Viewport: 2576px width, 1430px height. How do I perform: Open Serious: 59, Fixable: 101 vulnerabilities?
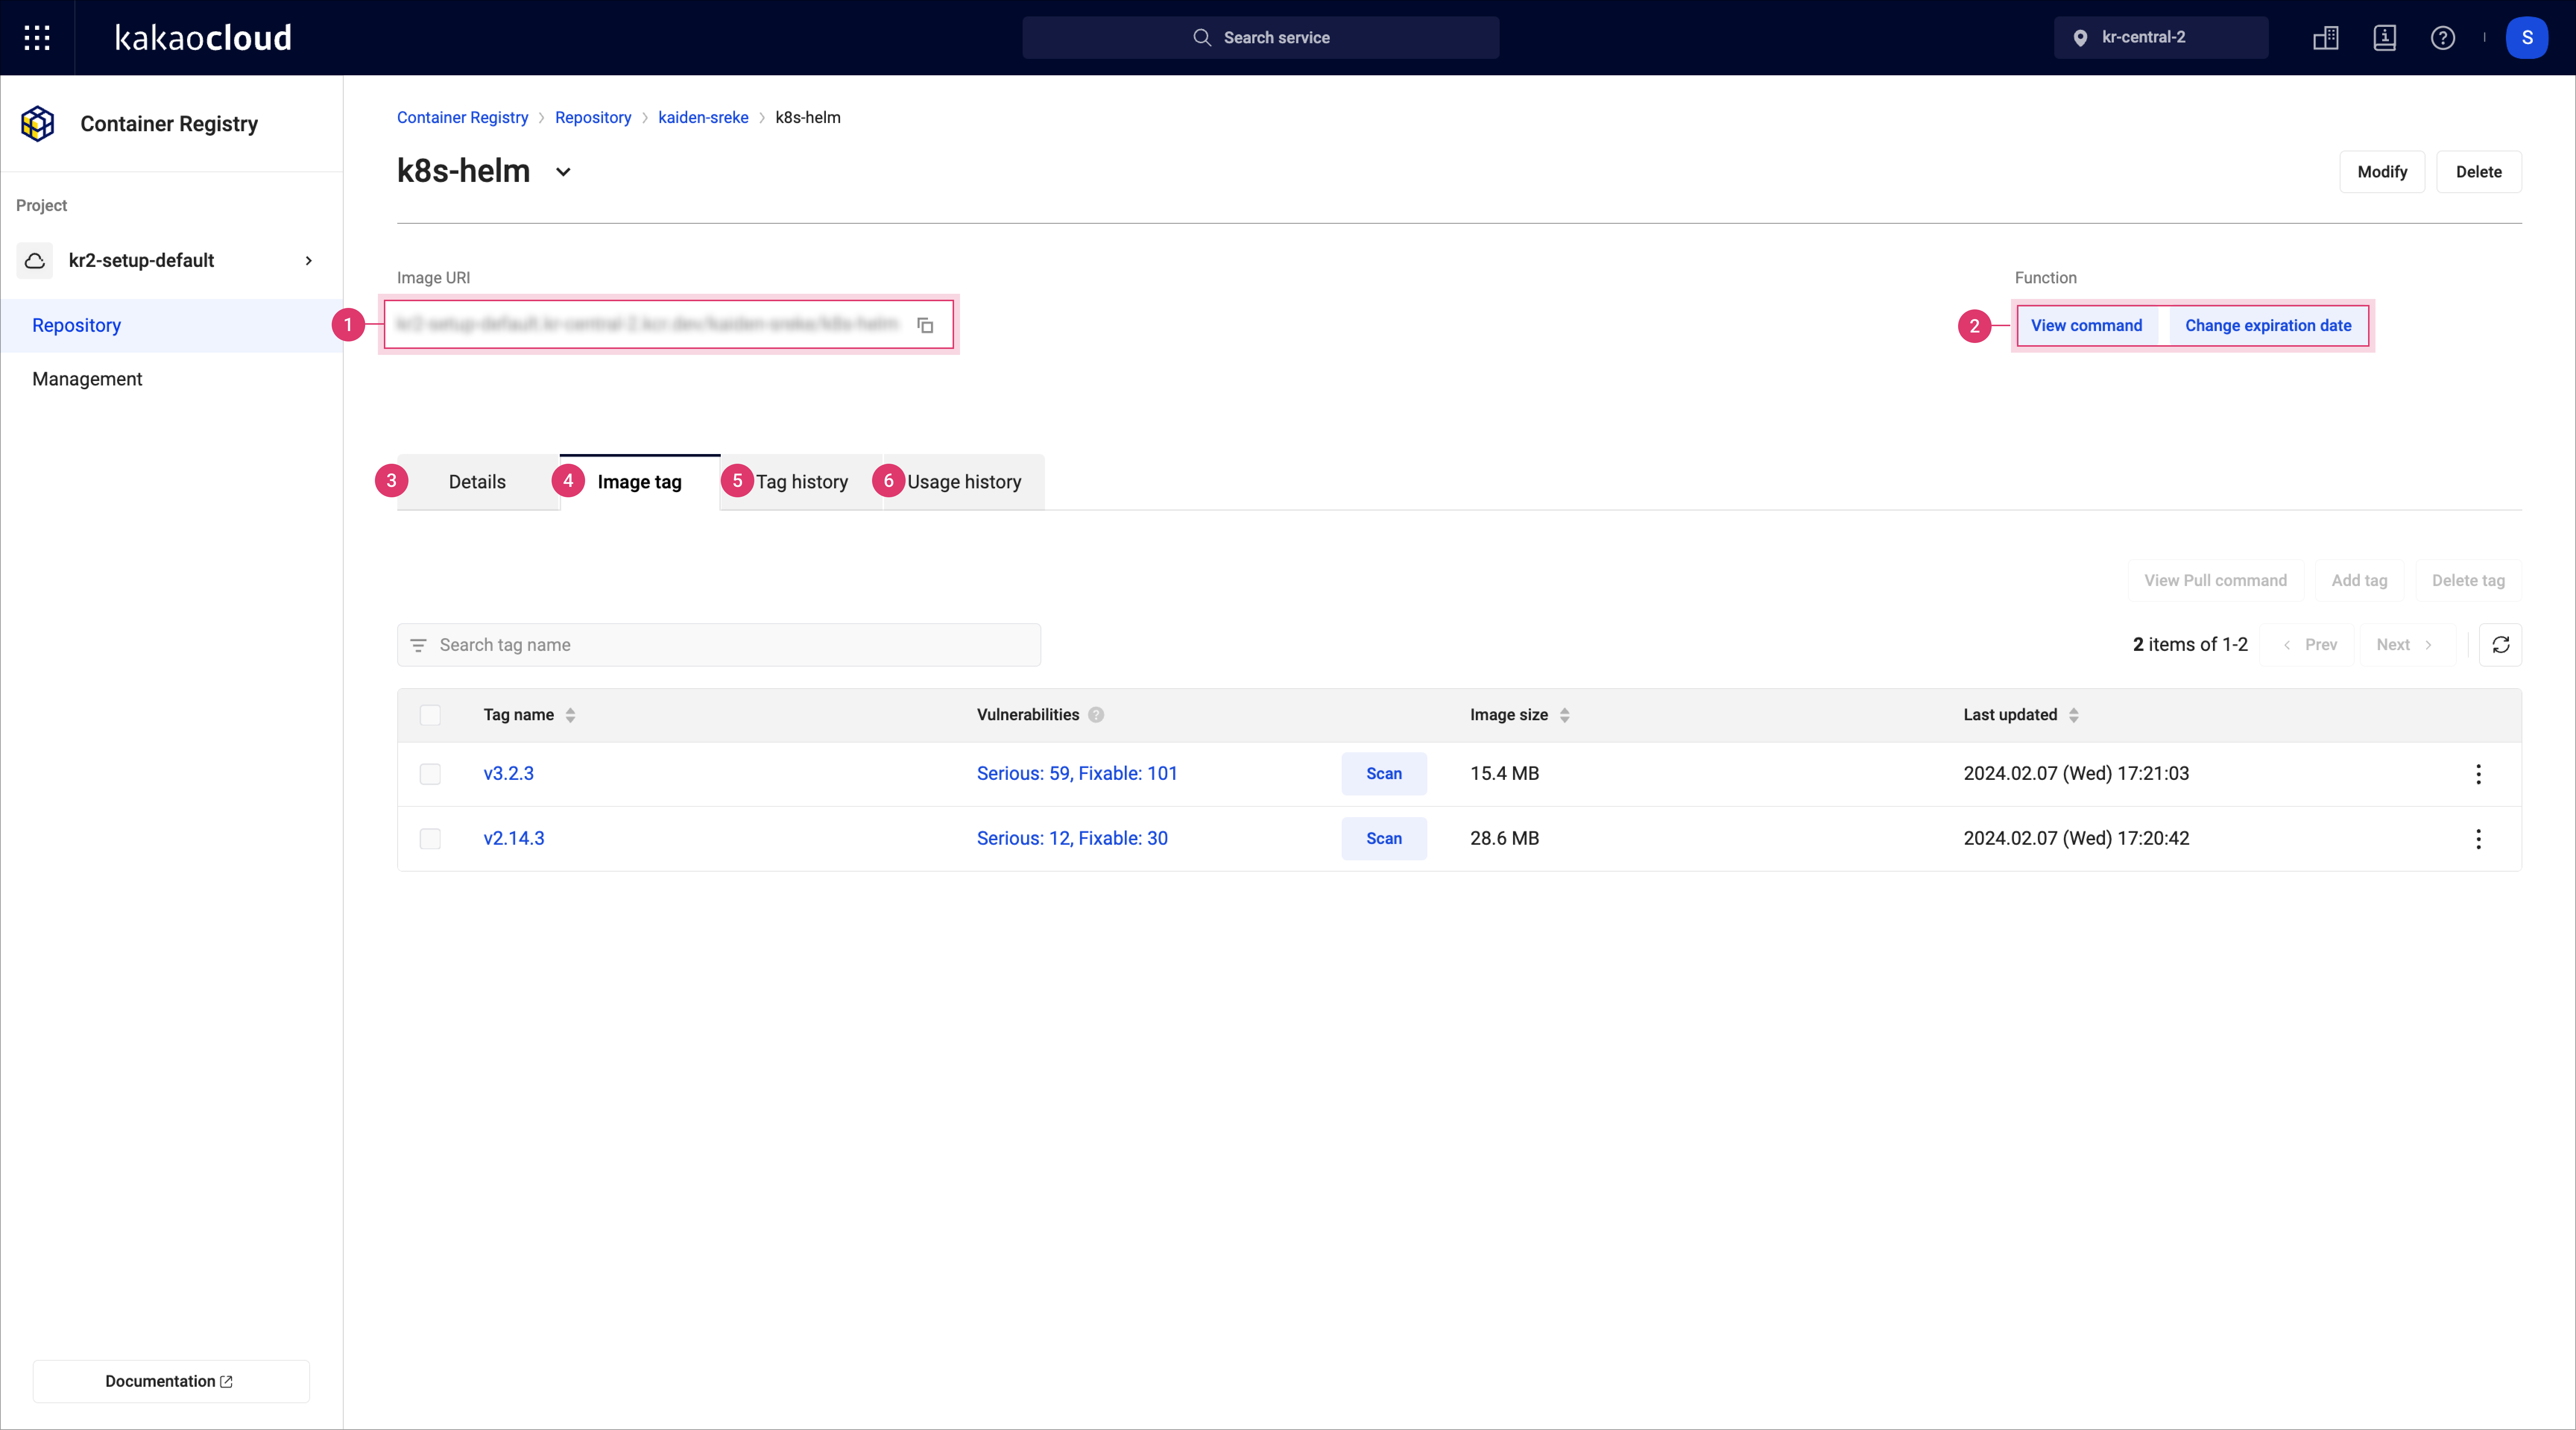click(x=1077, y=773)
